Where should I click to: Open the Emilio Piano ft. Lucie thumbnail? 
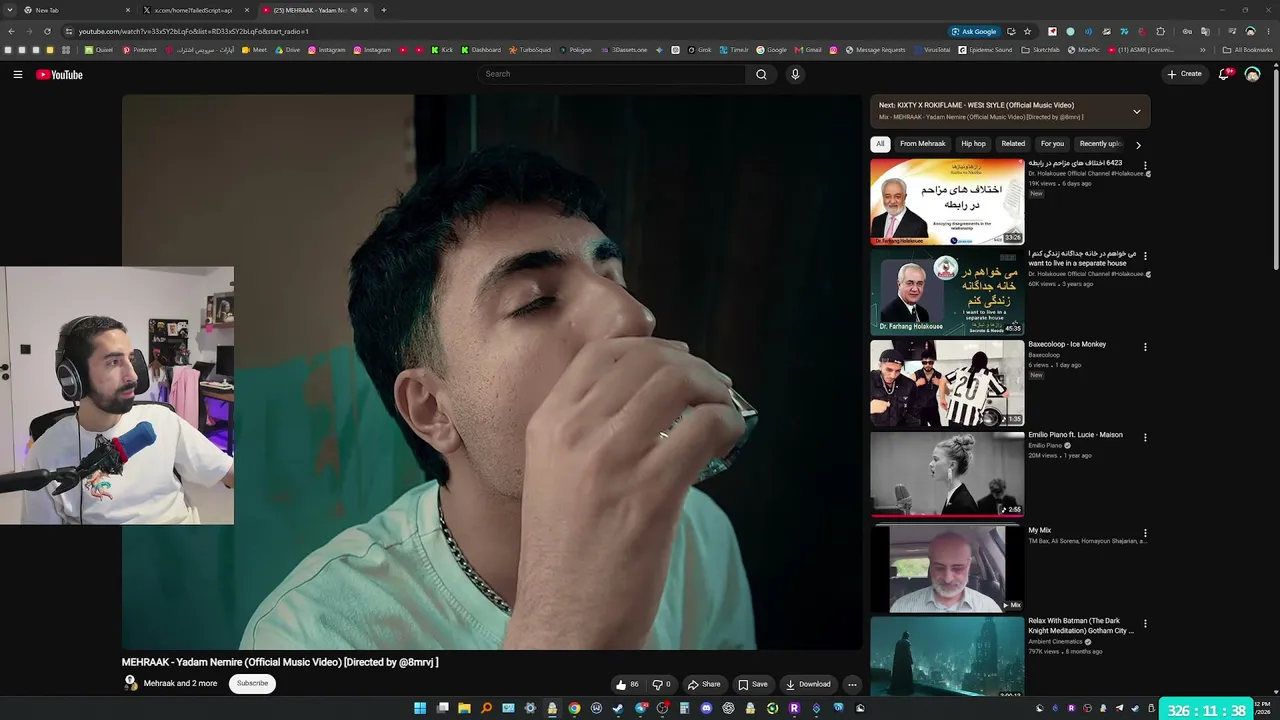pyautogui.click(x=947, y=474)
